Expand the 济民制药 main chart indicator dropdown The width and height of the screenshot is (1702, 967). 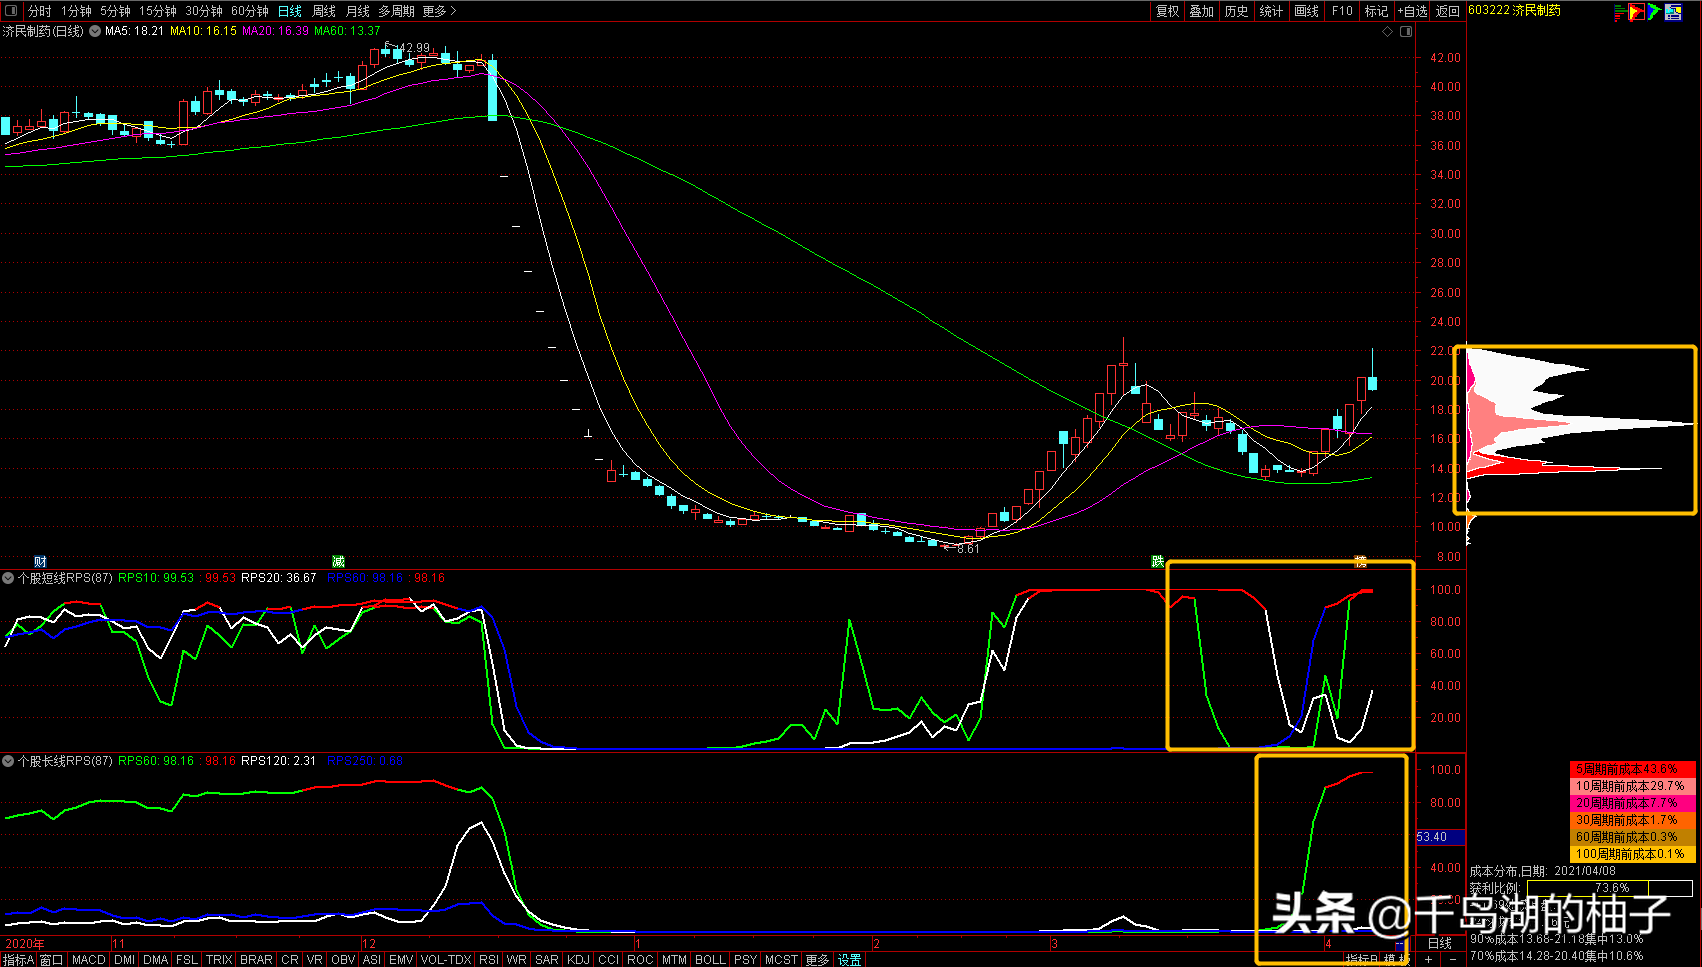95,31
